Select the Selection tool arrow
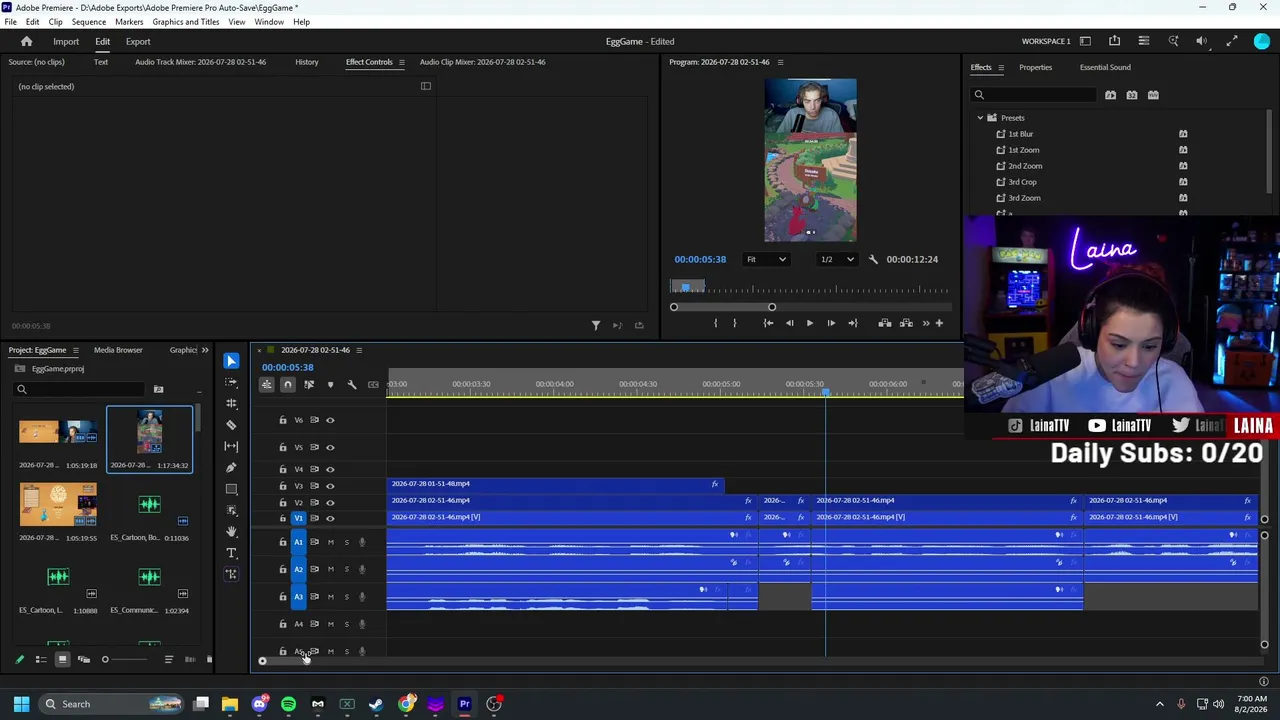Image resolution: width=1280 pixels, height=720 pixels. [x=231, y=361]
